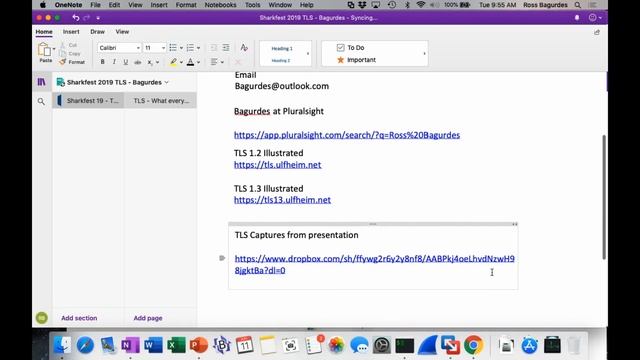
Task: Click the note container paragraph handle
Action: pyautogui.click(x=222, y=258)
